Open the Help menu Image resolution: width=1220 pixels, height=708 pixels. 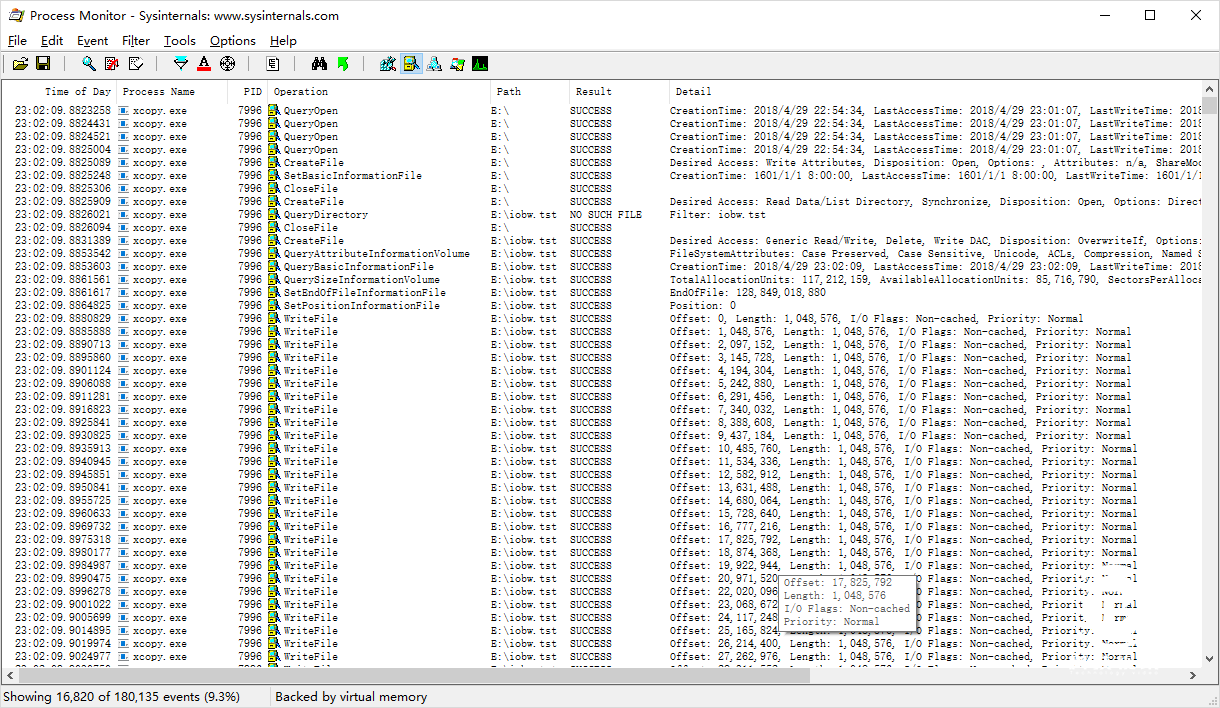(283, 41)
